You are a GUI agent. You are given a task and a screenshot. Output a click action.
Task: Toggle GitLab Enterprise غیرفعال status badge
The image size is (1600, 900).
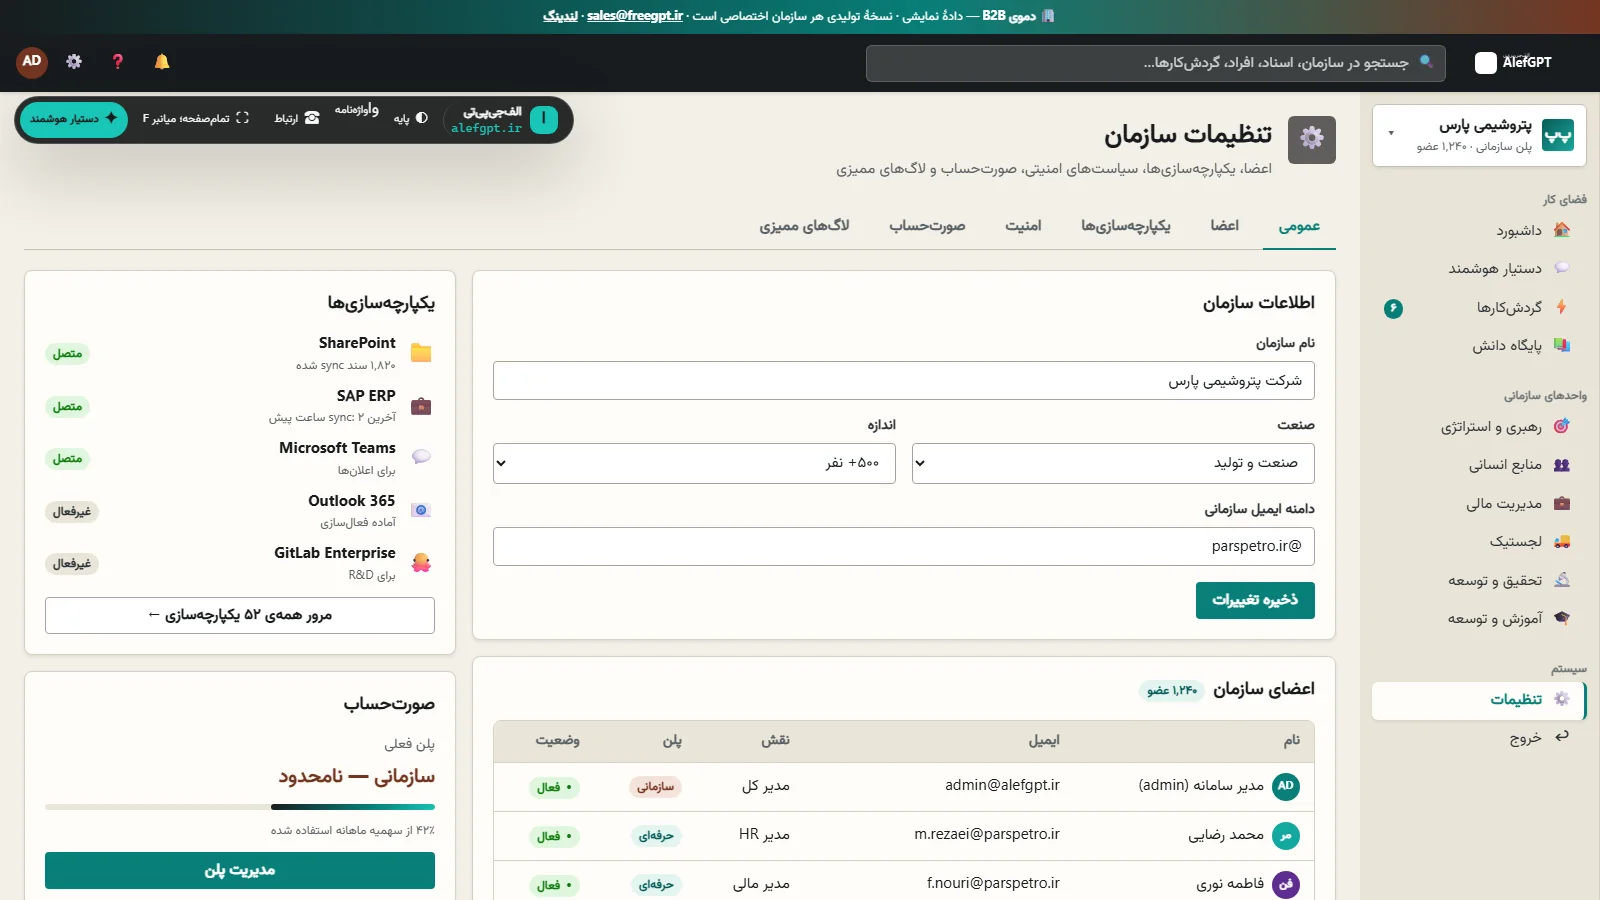click(72, 564)
